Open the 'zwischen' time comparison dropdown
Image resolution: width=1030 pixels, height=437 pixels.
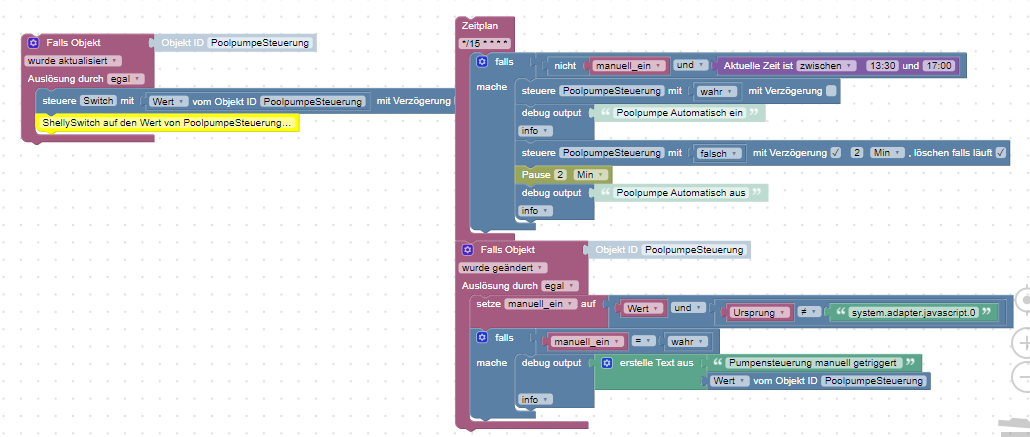[826, 66]
